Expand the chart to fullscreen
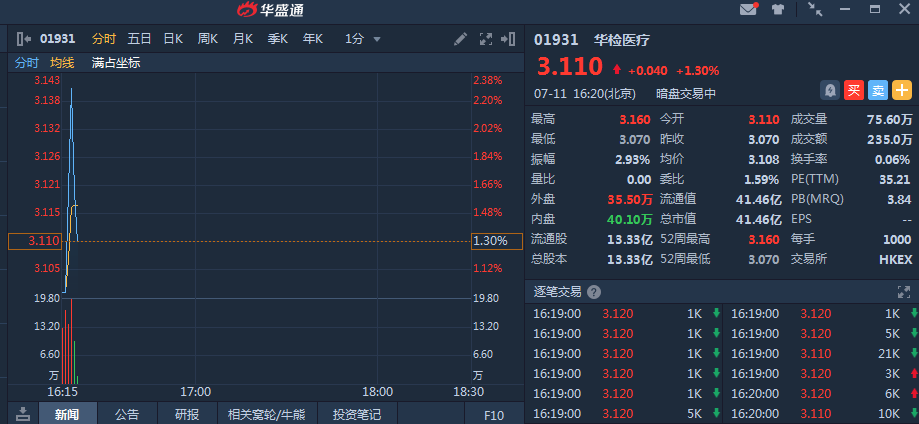 tap(486, 39)
